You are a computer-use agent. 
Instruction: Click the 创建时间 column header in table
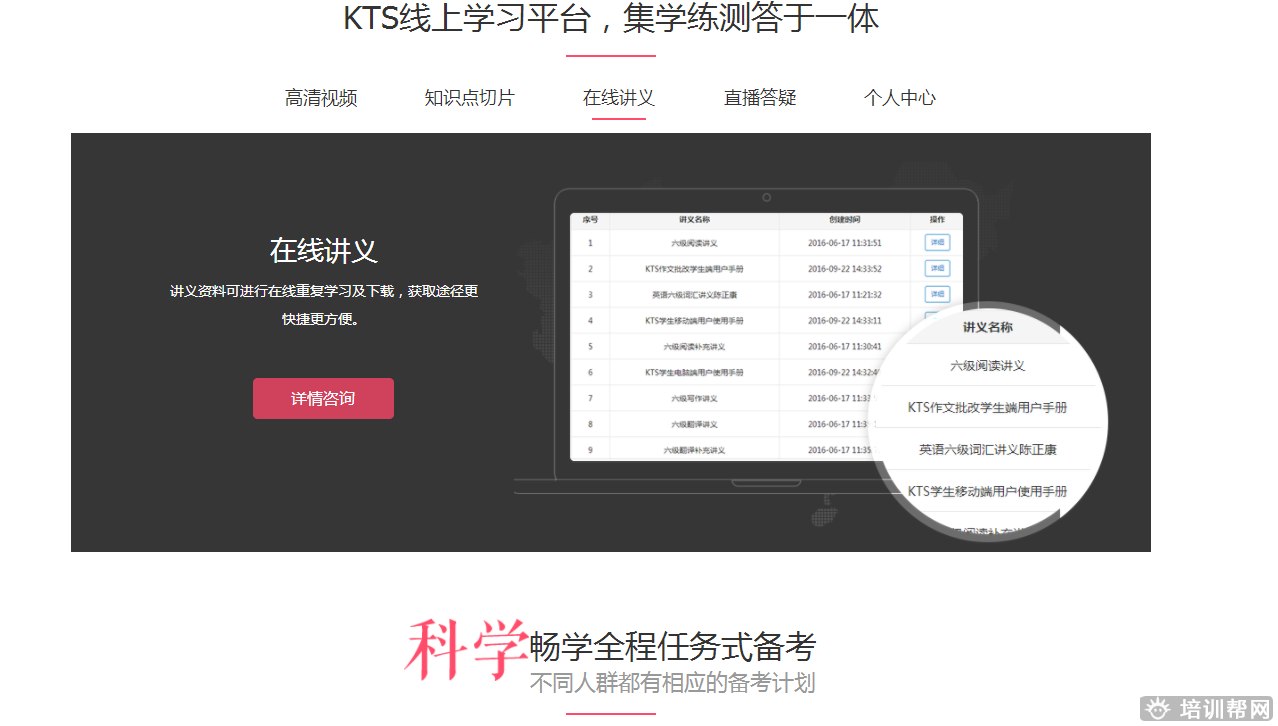pyautogui.click(x=844, y=219)
